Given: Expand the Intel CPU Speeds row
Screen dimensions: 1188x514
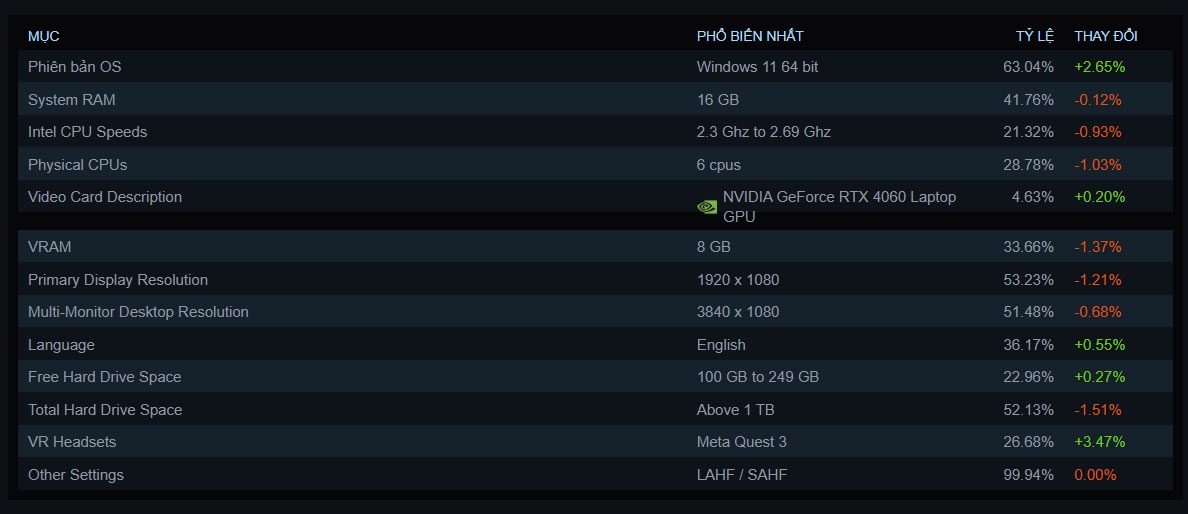Looking at the screenshot, I should tap(88, 132).
